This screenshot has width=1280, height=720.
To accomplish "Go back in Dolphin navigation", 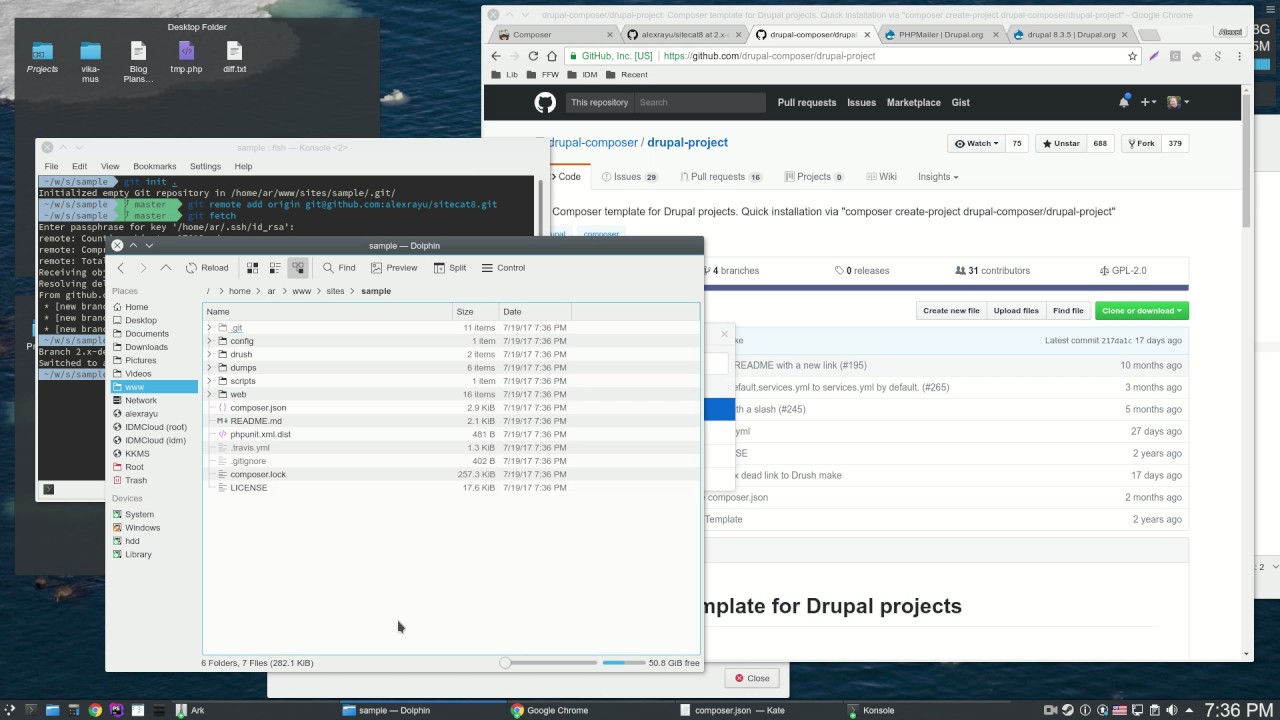I will 121,268.
